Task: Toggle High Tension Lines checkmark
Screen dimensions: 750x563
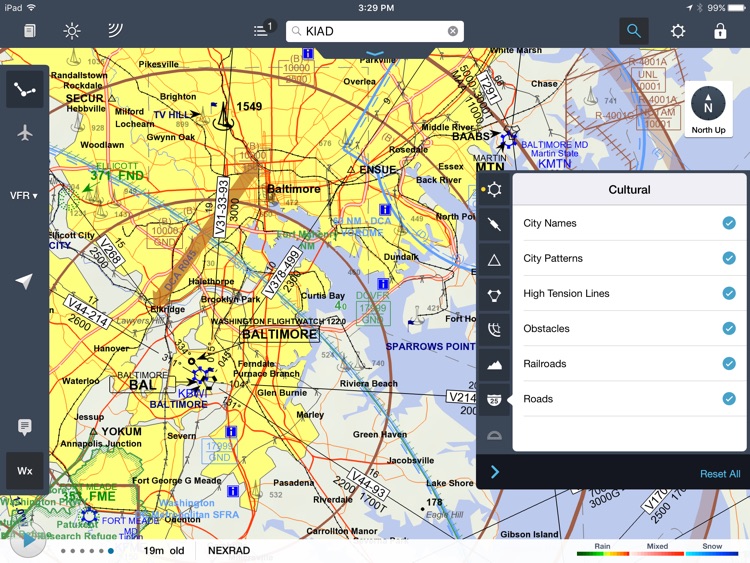Action: (x=729, y=293)
